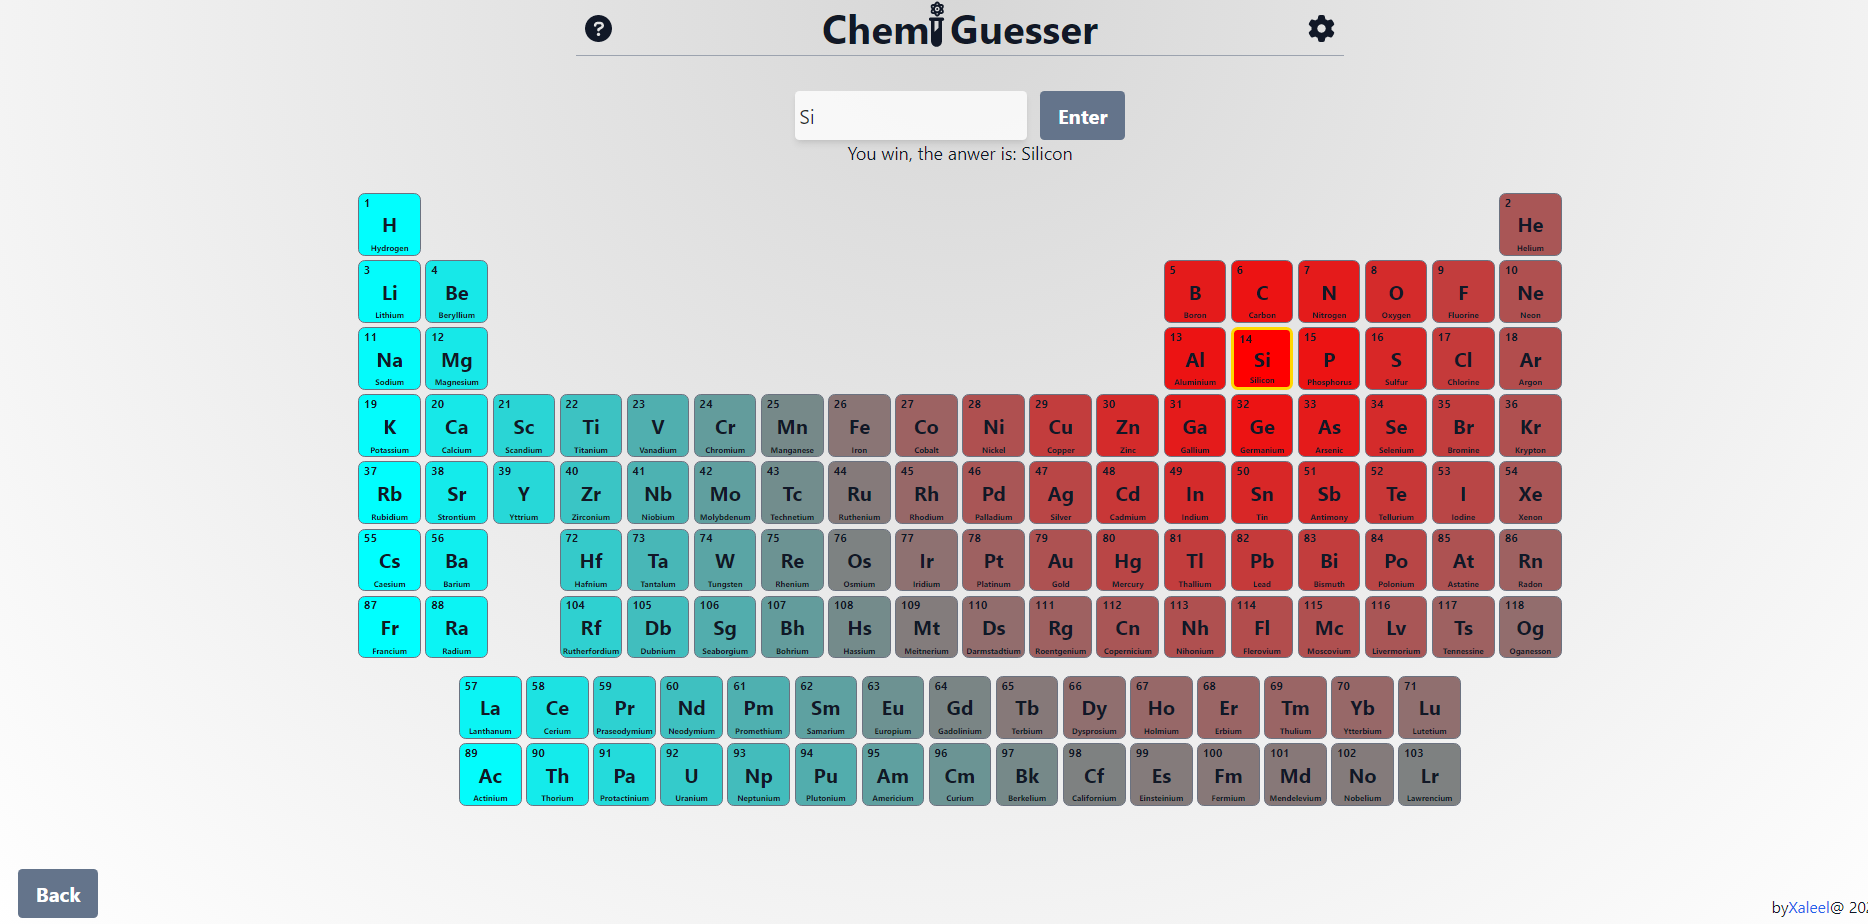The width and height of the screenshot is (1868, 924).
Task: Select the Magnesium element tile
Action: point(456,359)
